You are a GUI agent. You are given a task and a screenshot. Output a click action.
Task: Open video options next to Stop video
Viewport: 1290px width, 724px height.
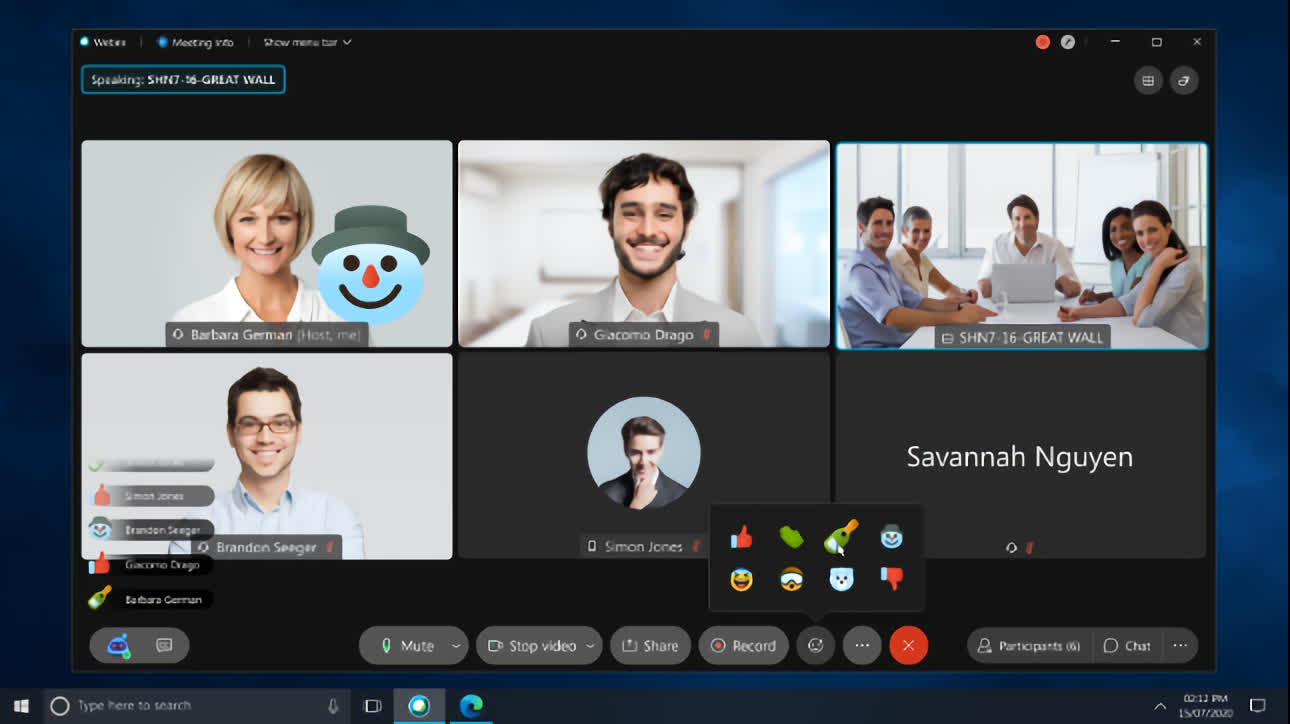point(590,645)
